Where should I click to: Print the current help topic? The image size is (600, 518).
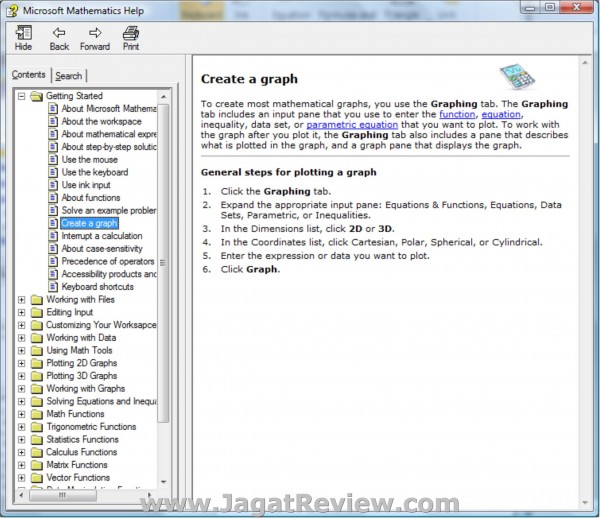(131, 33)
